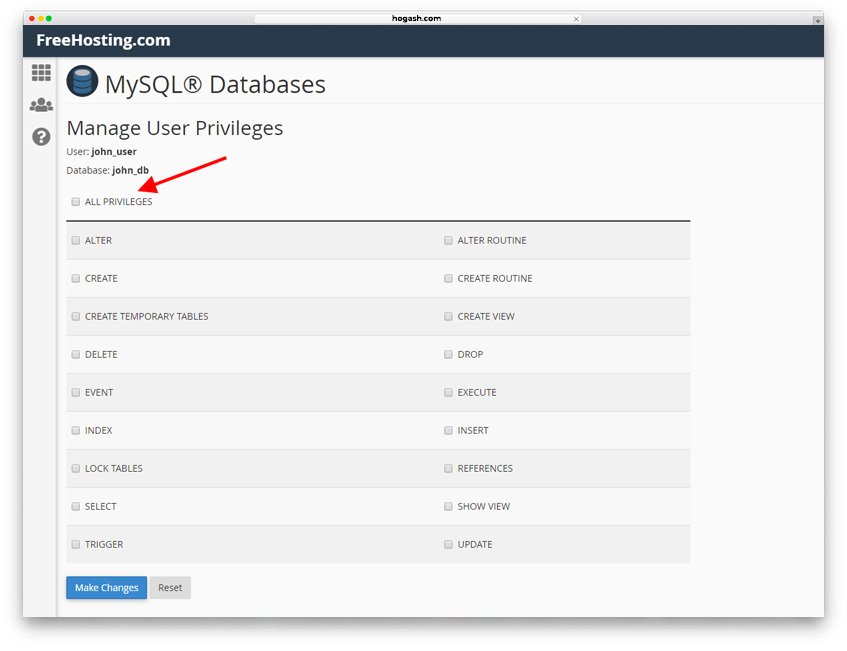Image resolution: width=847 pixels, height=651 pixels.
Task: Toggle CREATE TEMPORARY TABLES checkbox
Action: pos(76,316)
